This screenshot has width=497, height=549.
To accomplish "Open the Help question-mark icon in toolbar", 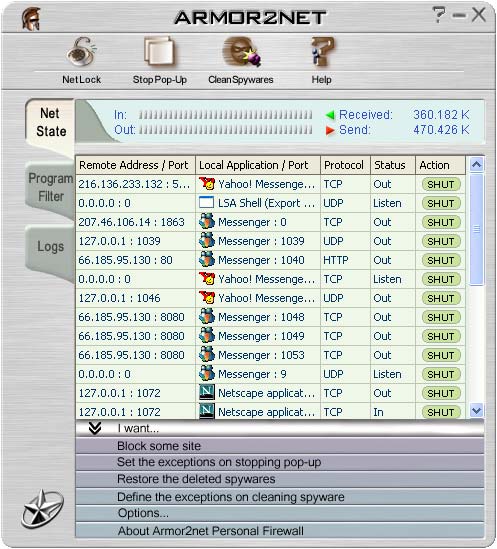I will pyautogui.click(x=322, y=53).
